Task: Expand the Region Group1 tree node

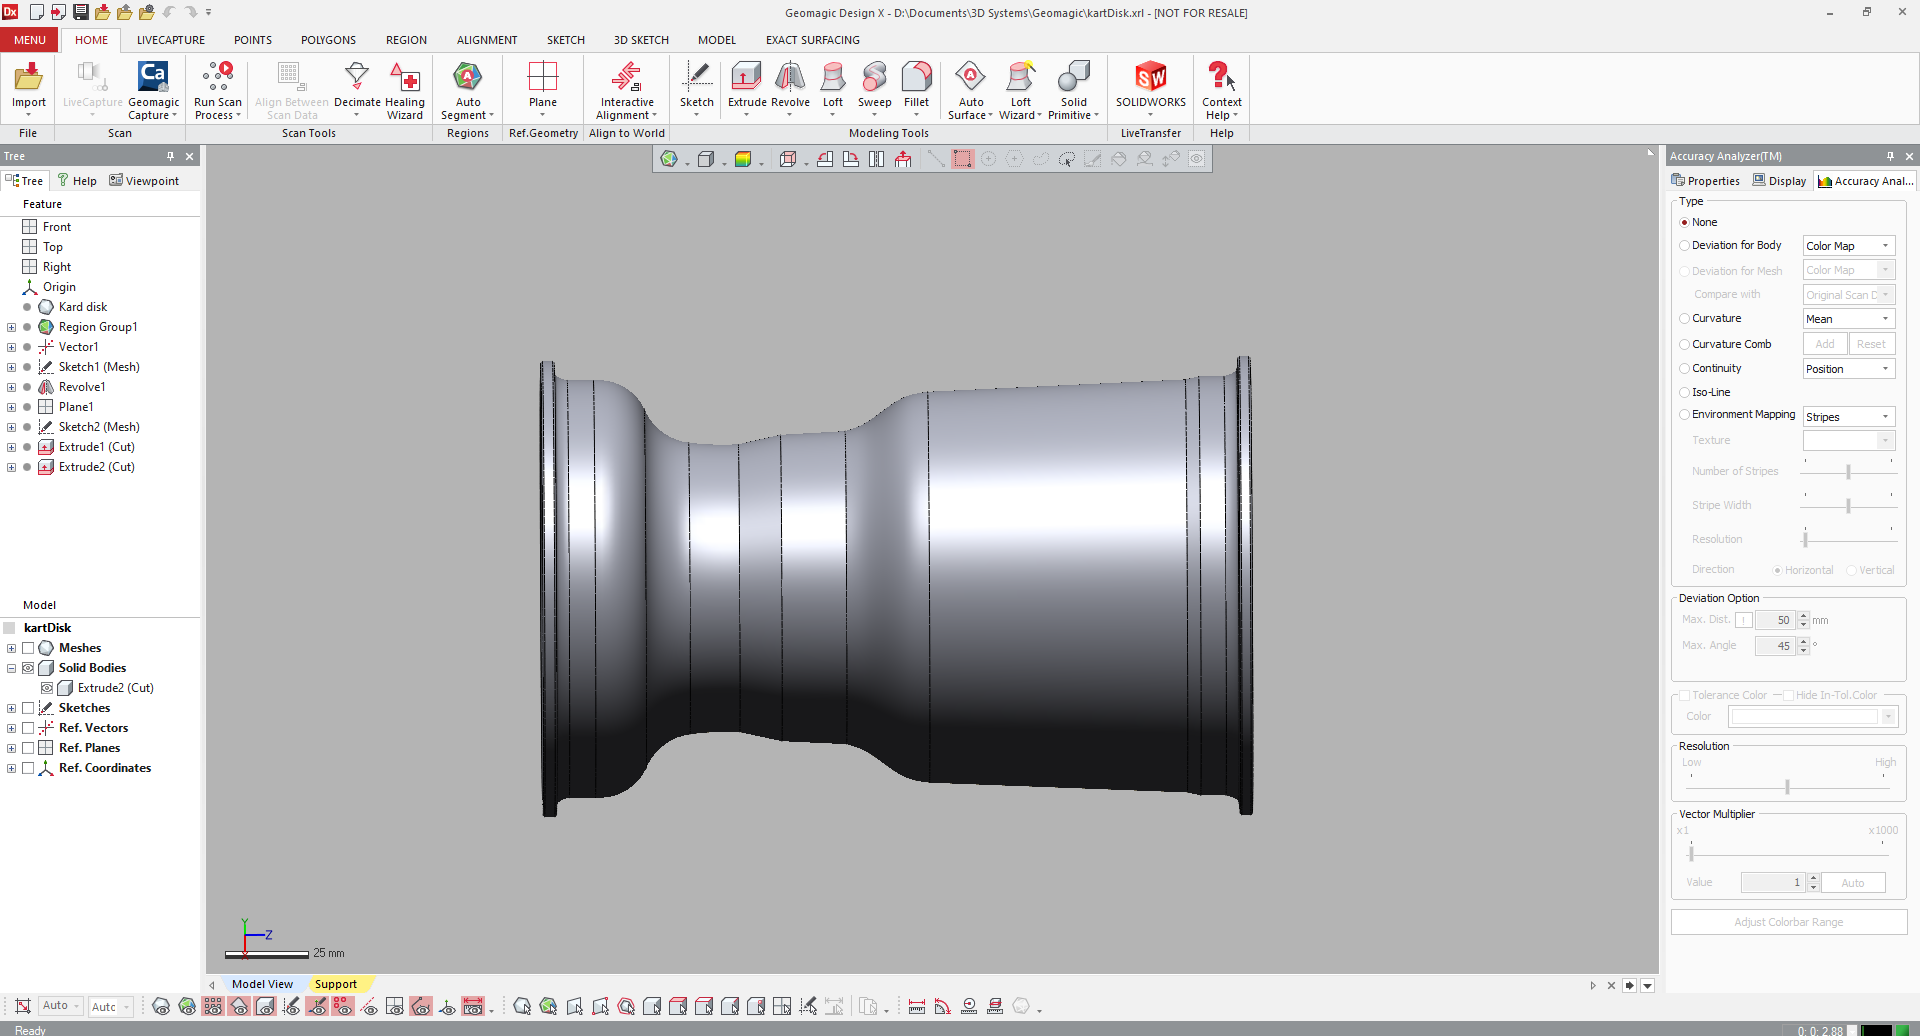Action: [11, 327]
